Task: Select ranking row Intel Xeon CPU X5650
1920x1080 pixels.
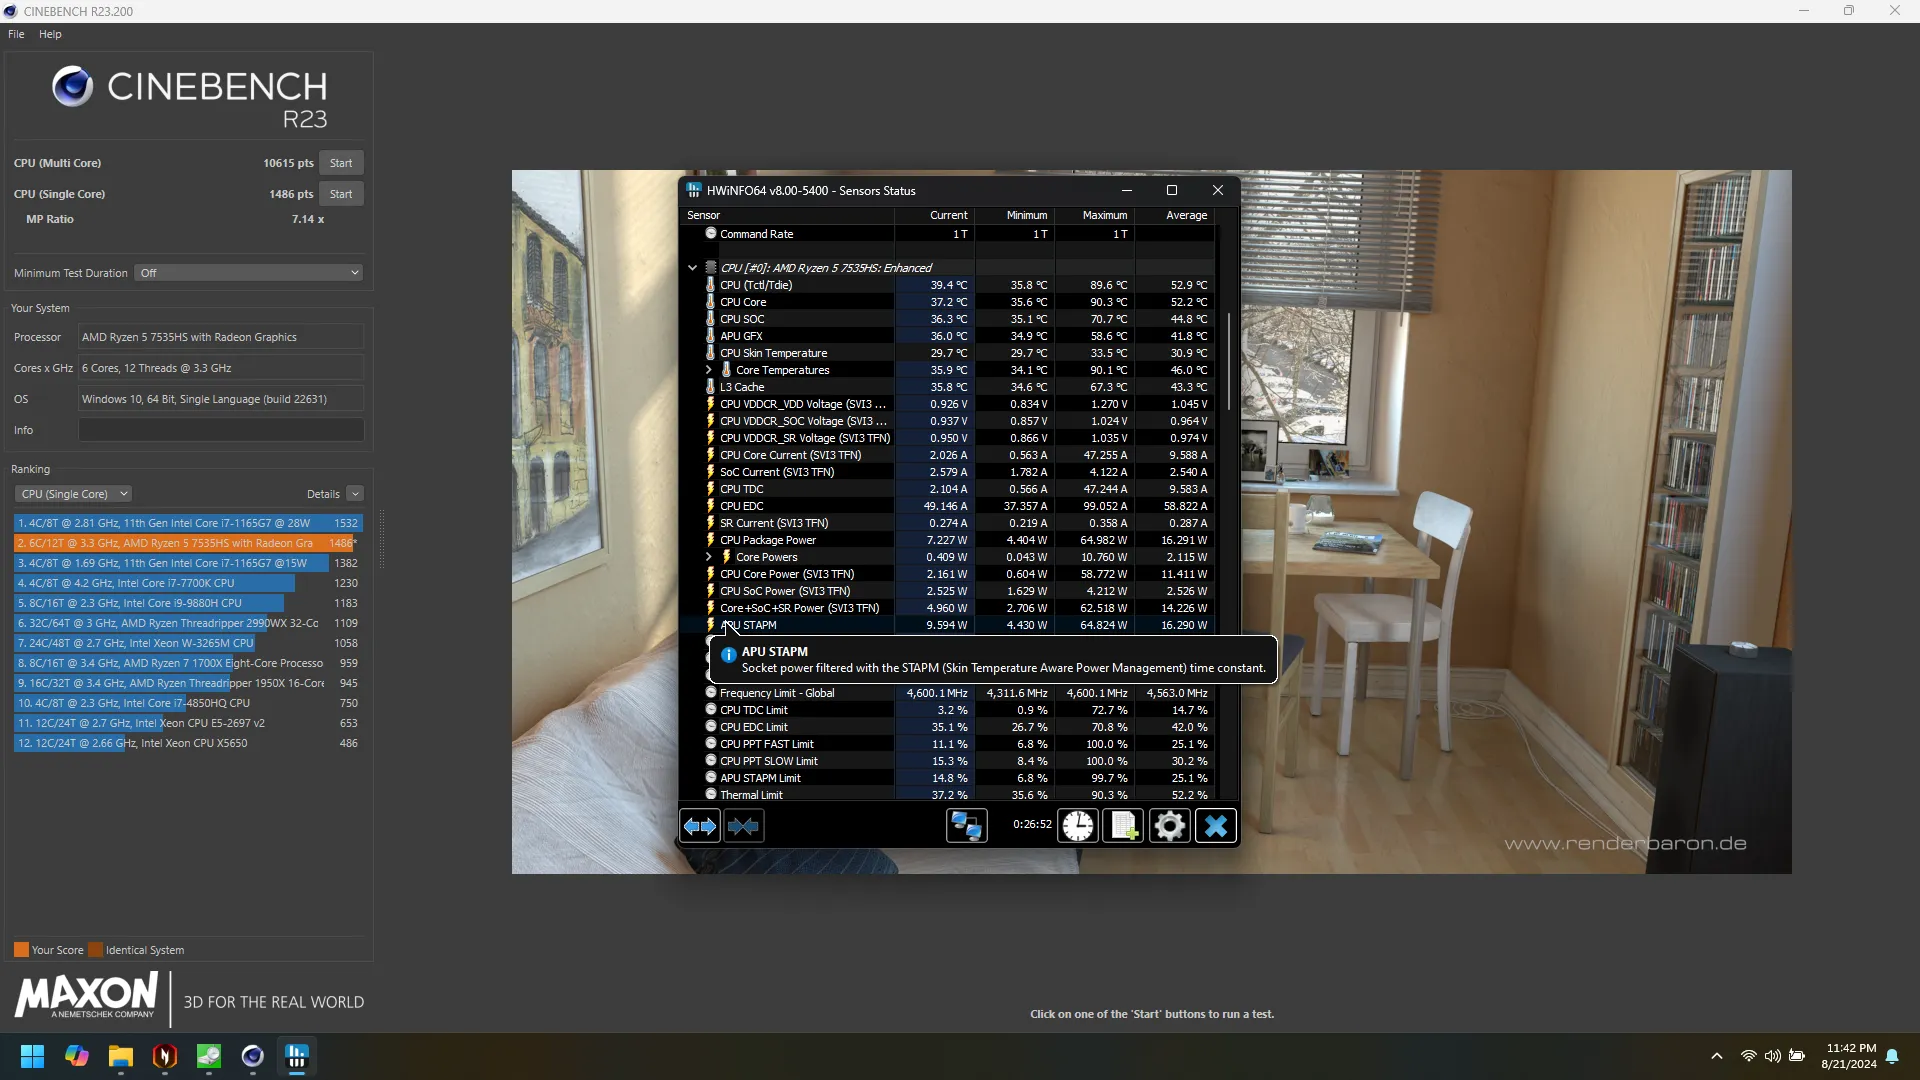Action: point(188,743)
